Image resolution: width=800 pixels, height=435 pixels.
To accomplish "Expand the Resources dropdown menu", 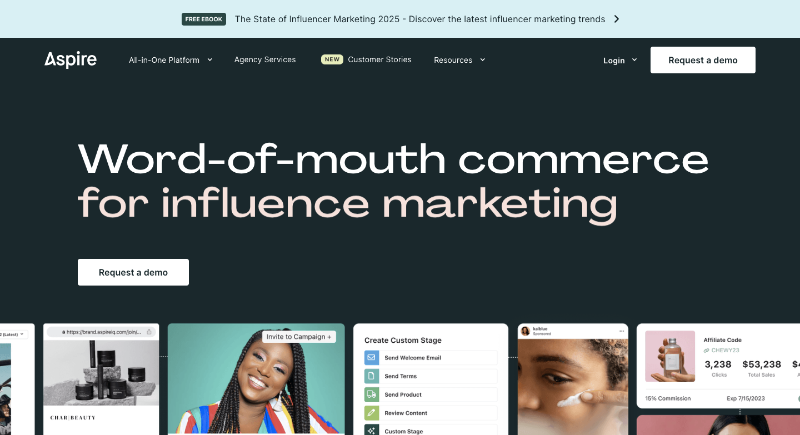I will pos(459,60).
